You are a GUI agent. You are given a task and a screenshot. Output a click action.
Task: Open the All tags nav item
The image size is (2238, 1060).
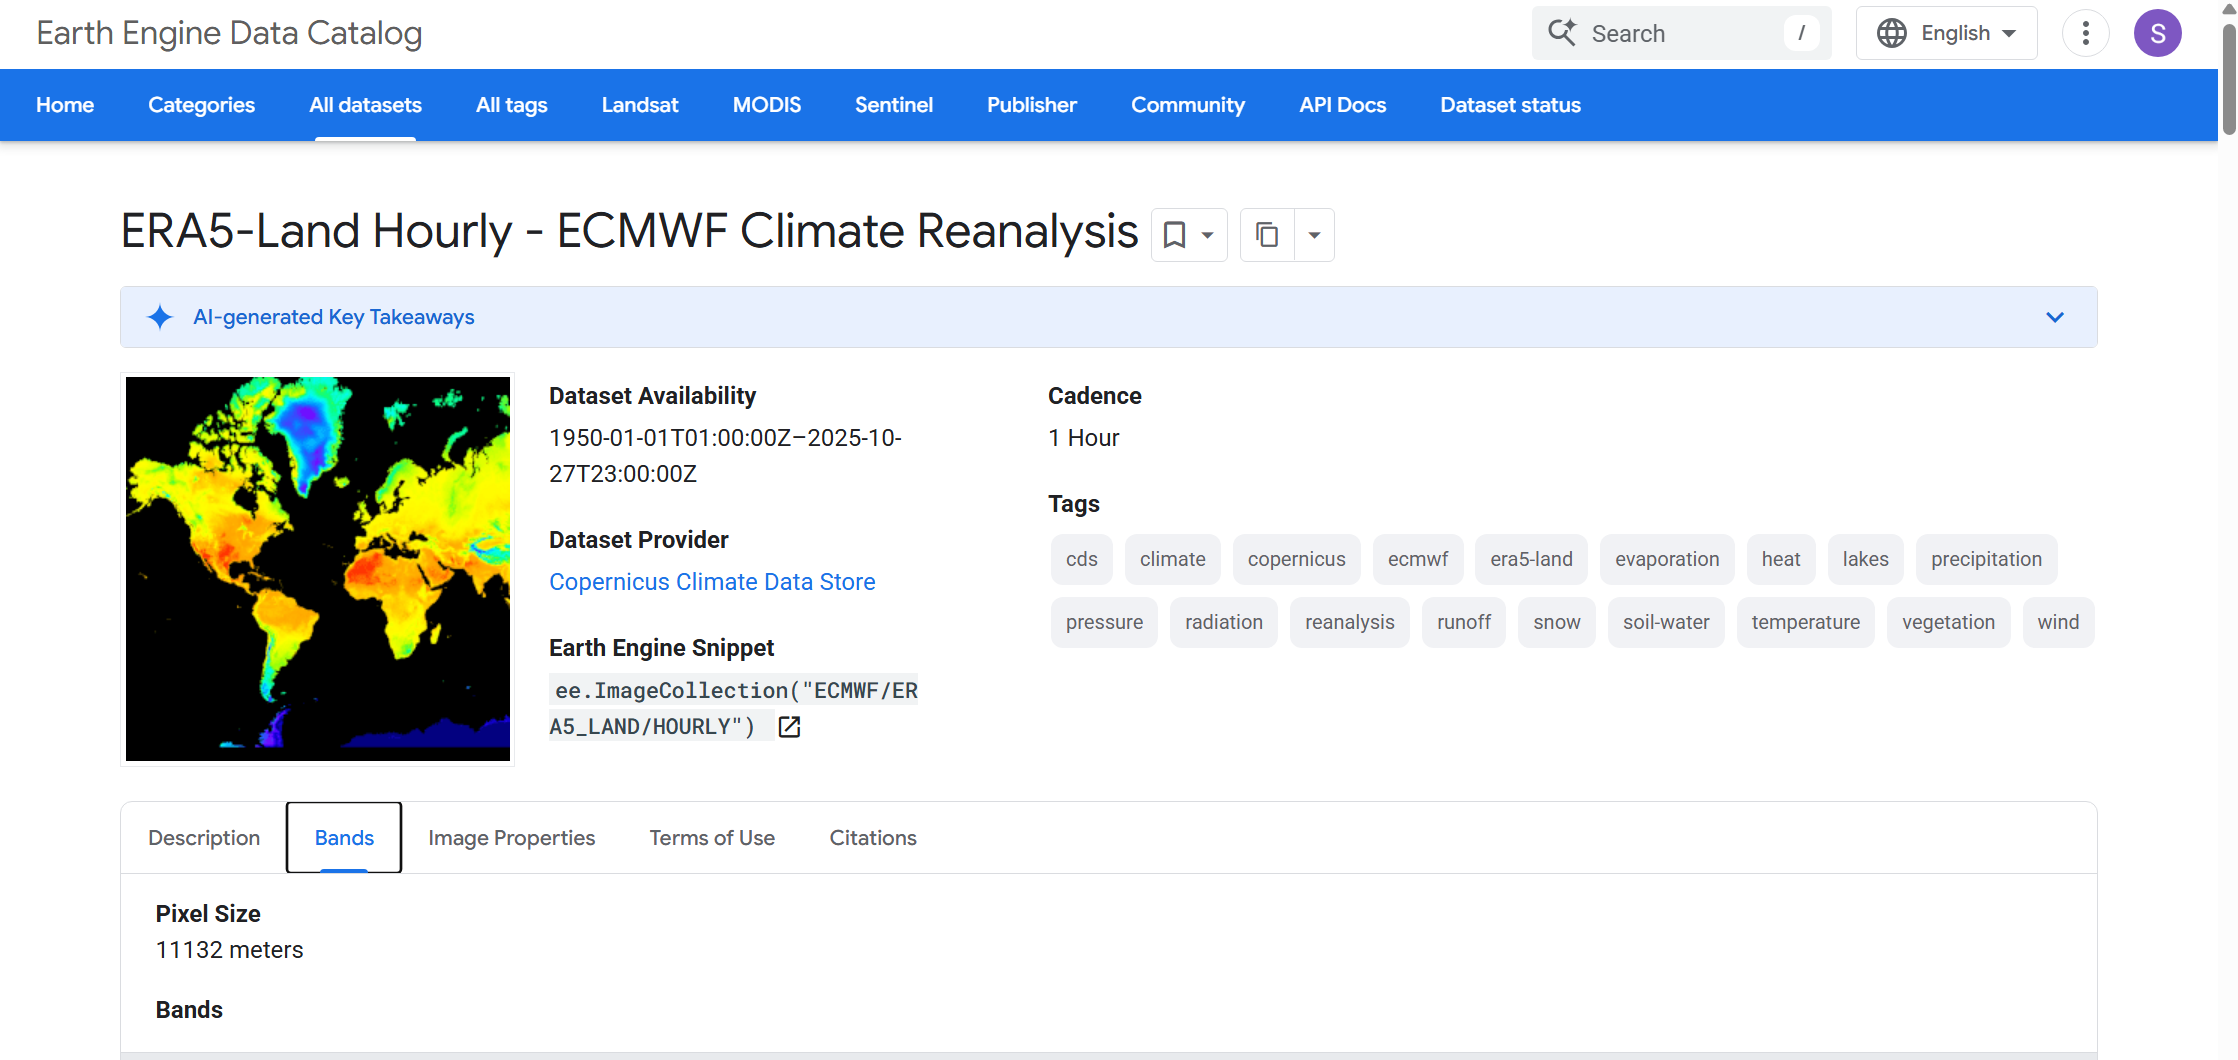pyautogui.click(x=511, y=105)
